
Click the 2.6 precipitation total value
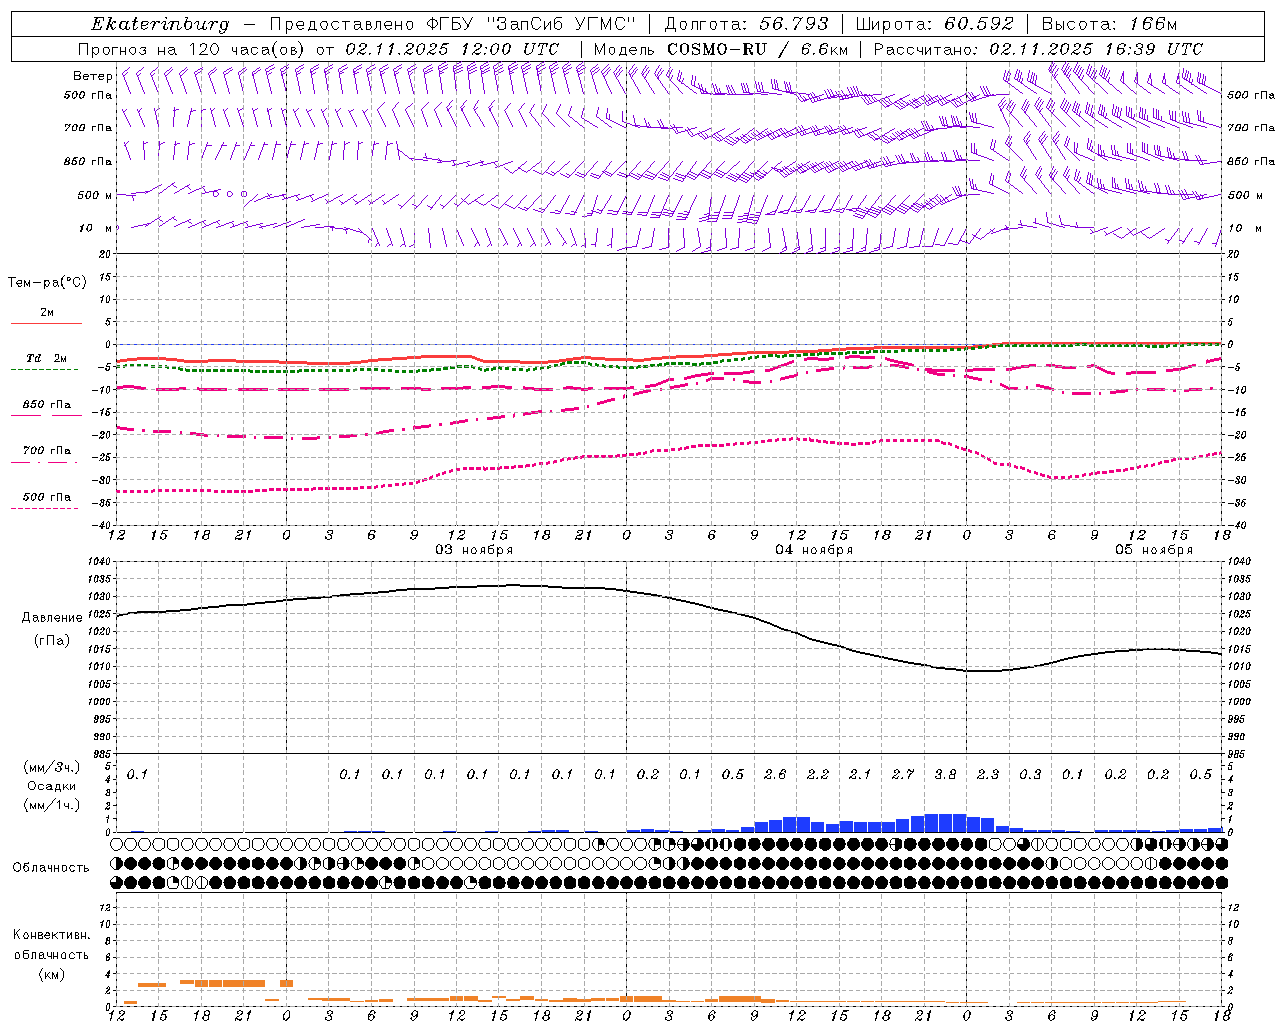click(x=775, y=775)
